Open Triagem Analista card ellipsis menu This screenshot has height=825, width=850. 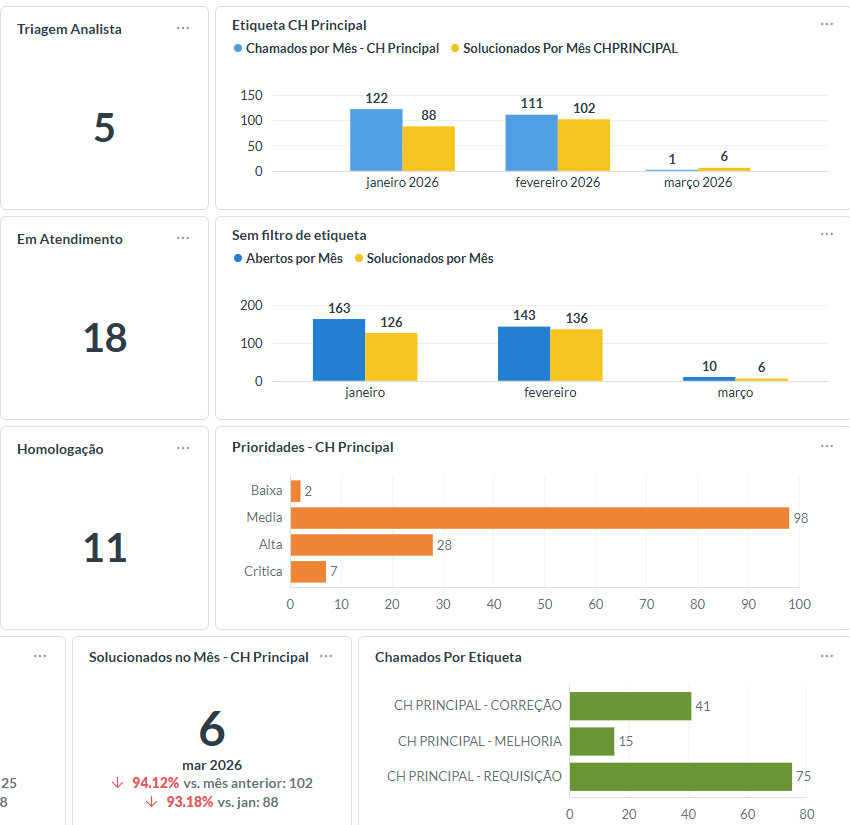click(x=183, y=28)
